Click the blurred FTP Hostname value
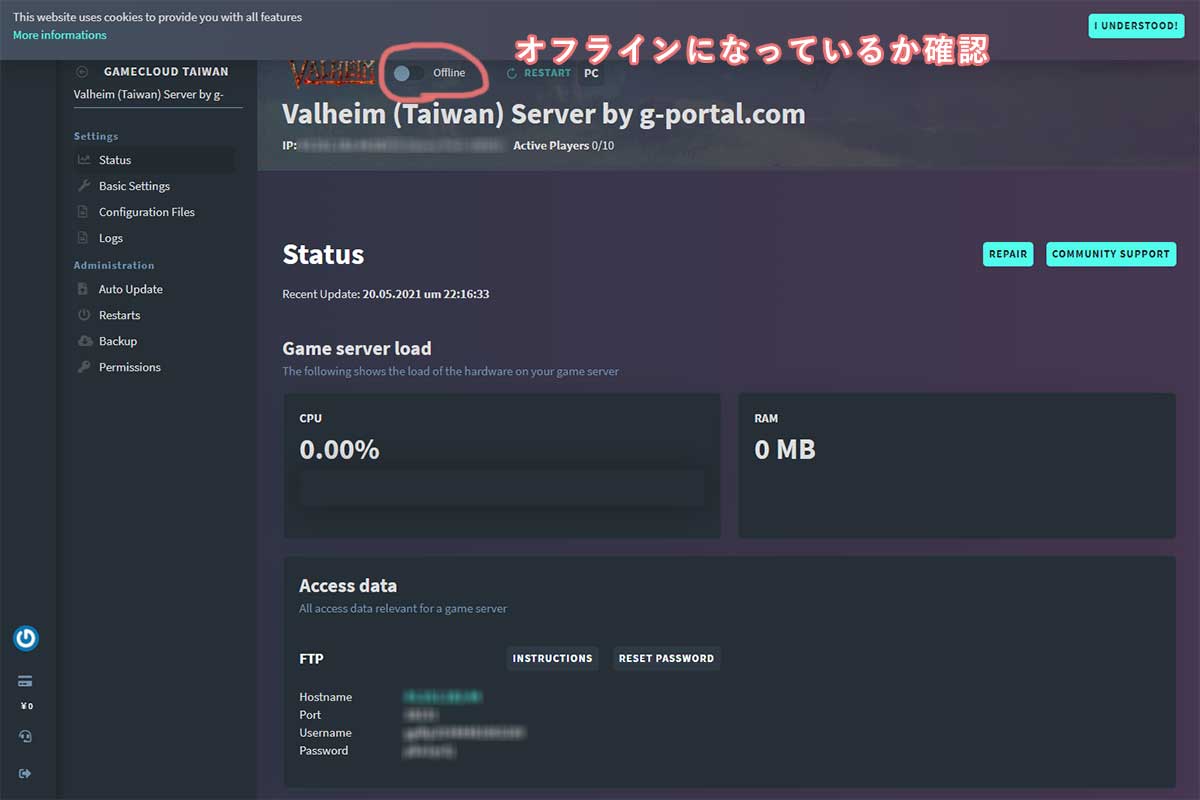 click(x=443, y=697)
